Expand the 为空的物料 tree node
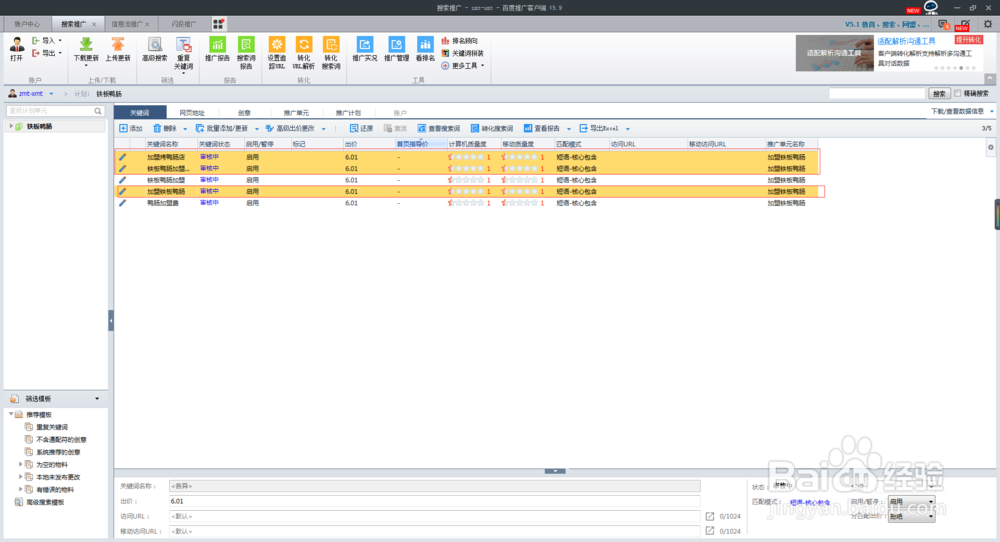 click(x=20, y=464)
